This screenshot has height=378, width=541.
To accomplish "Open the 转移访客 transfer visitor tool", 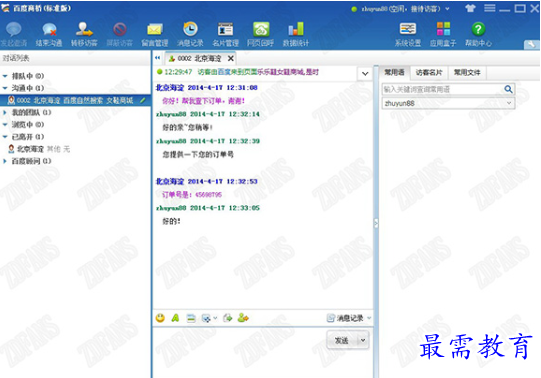I will tap(84, 34).
